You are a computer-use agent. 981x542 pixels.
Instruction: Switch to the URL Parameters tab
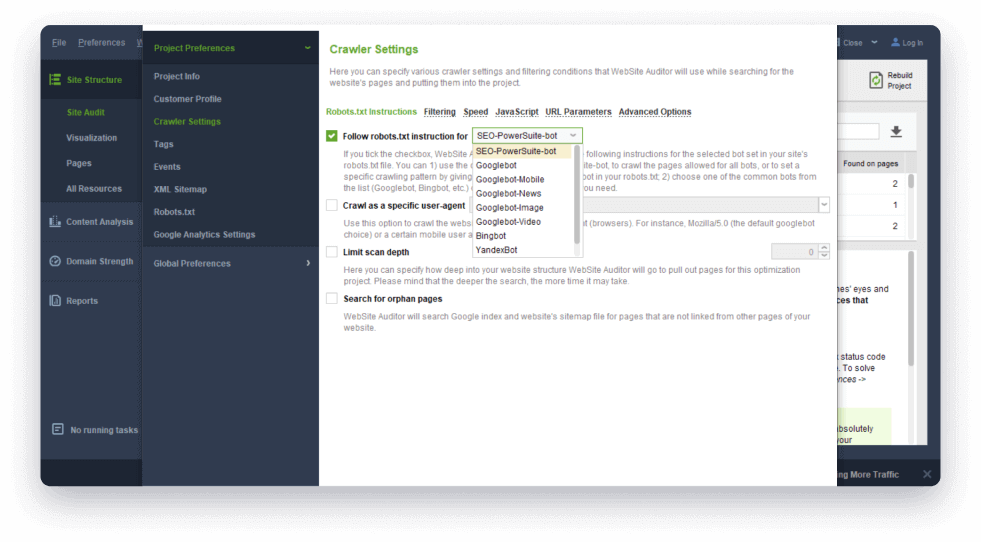(x=578, y=111)
